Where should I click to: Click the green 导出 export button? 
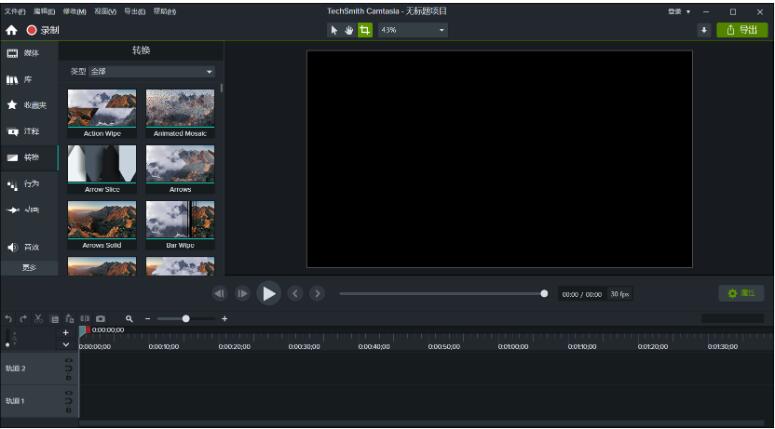[x=742, y=30]
